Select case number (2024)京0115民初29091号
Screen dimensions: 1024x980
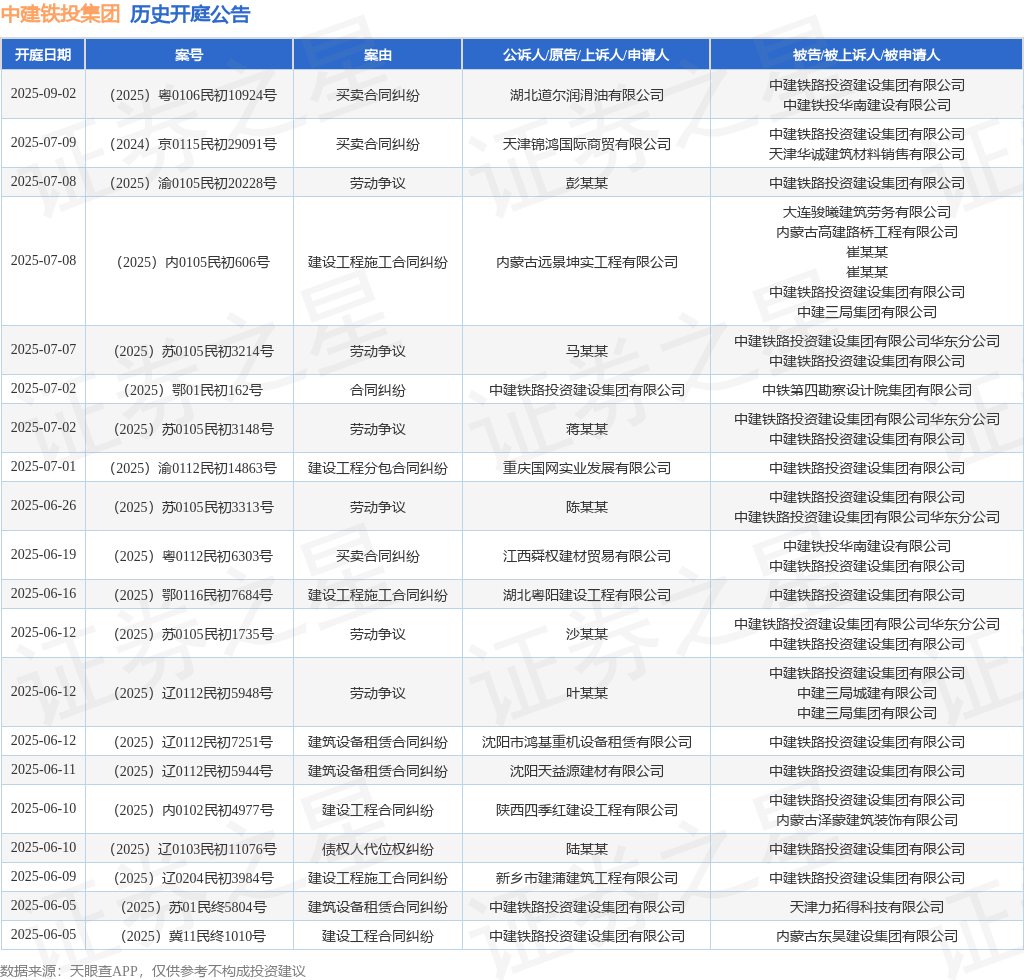click(x=193, y=144)
